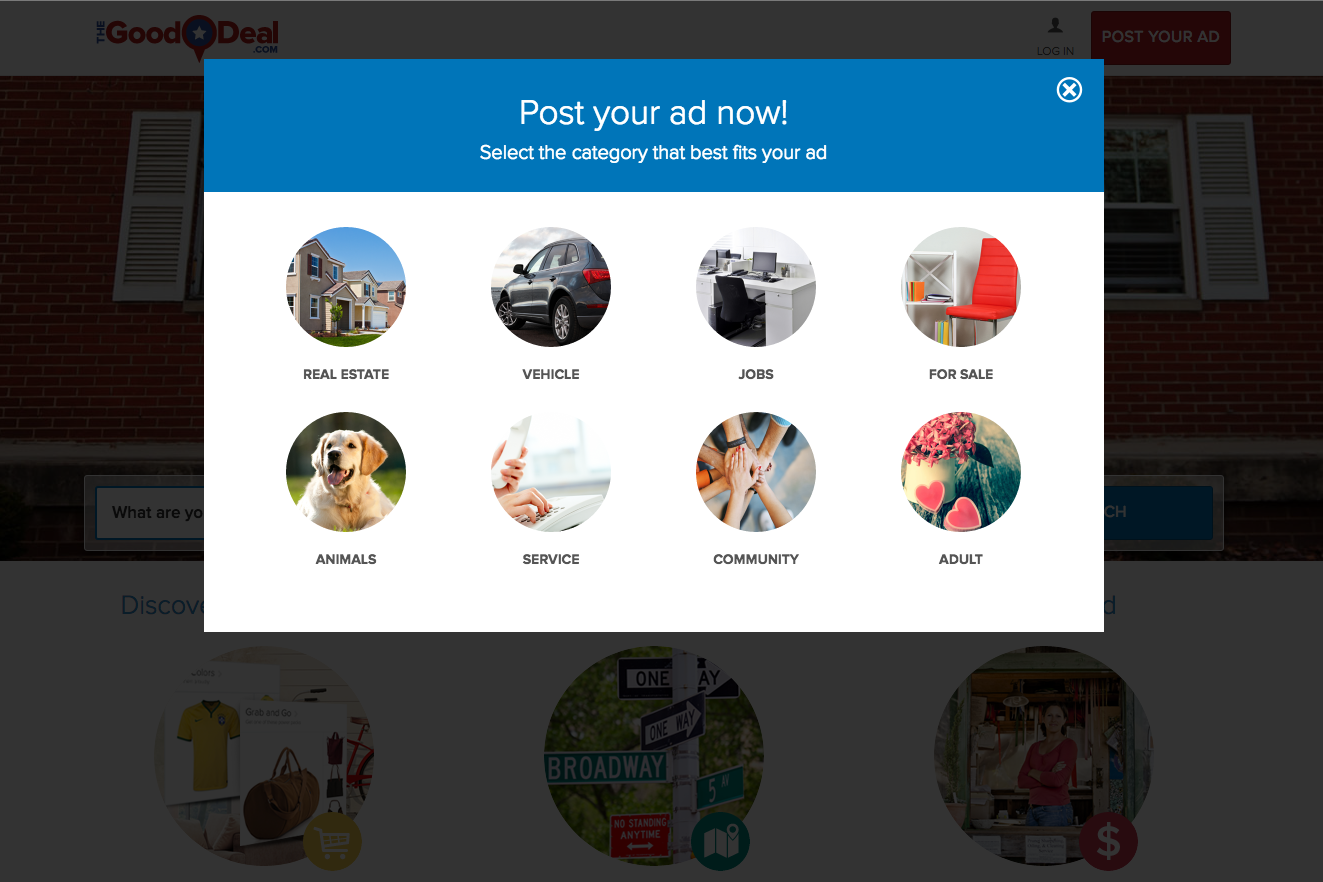Viewport: 1323px width, 882px height.
Task: Click the VEHICLE category label
Action: point(551,374)
